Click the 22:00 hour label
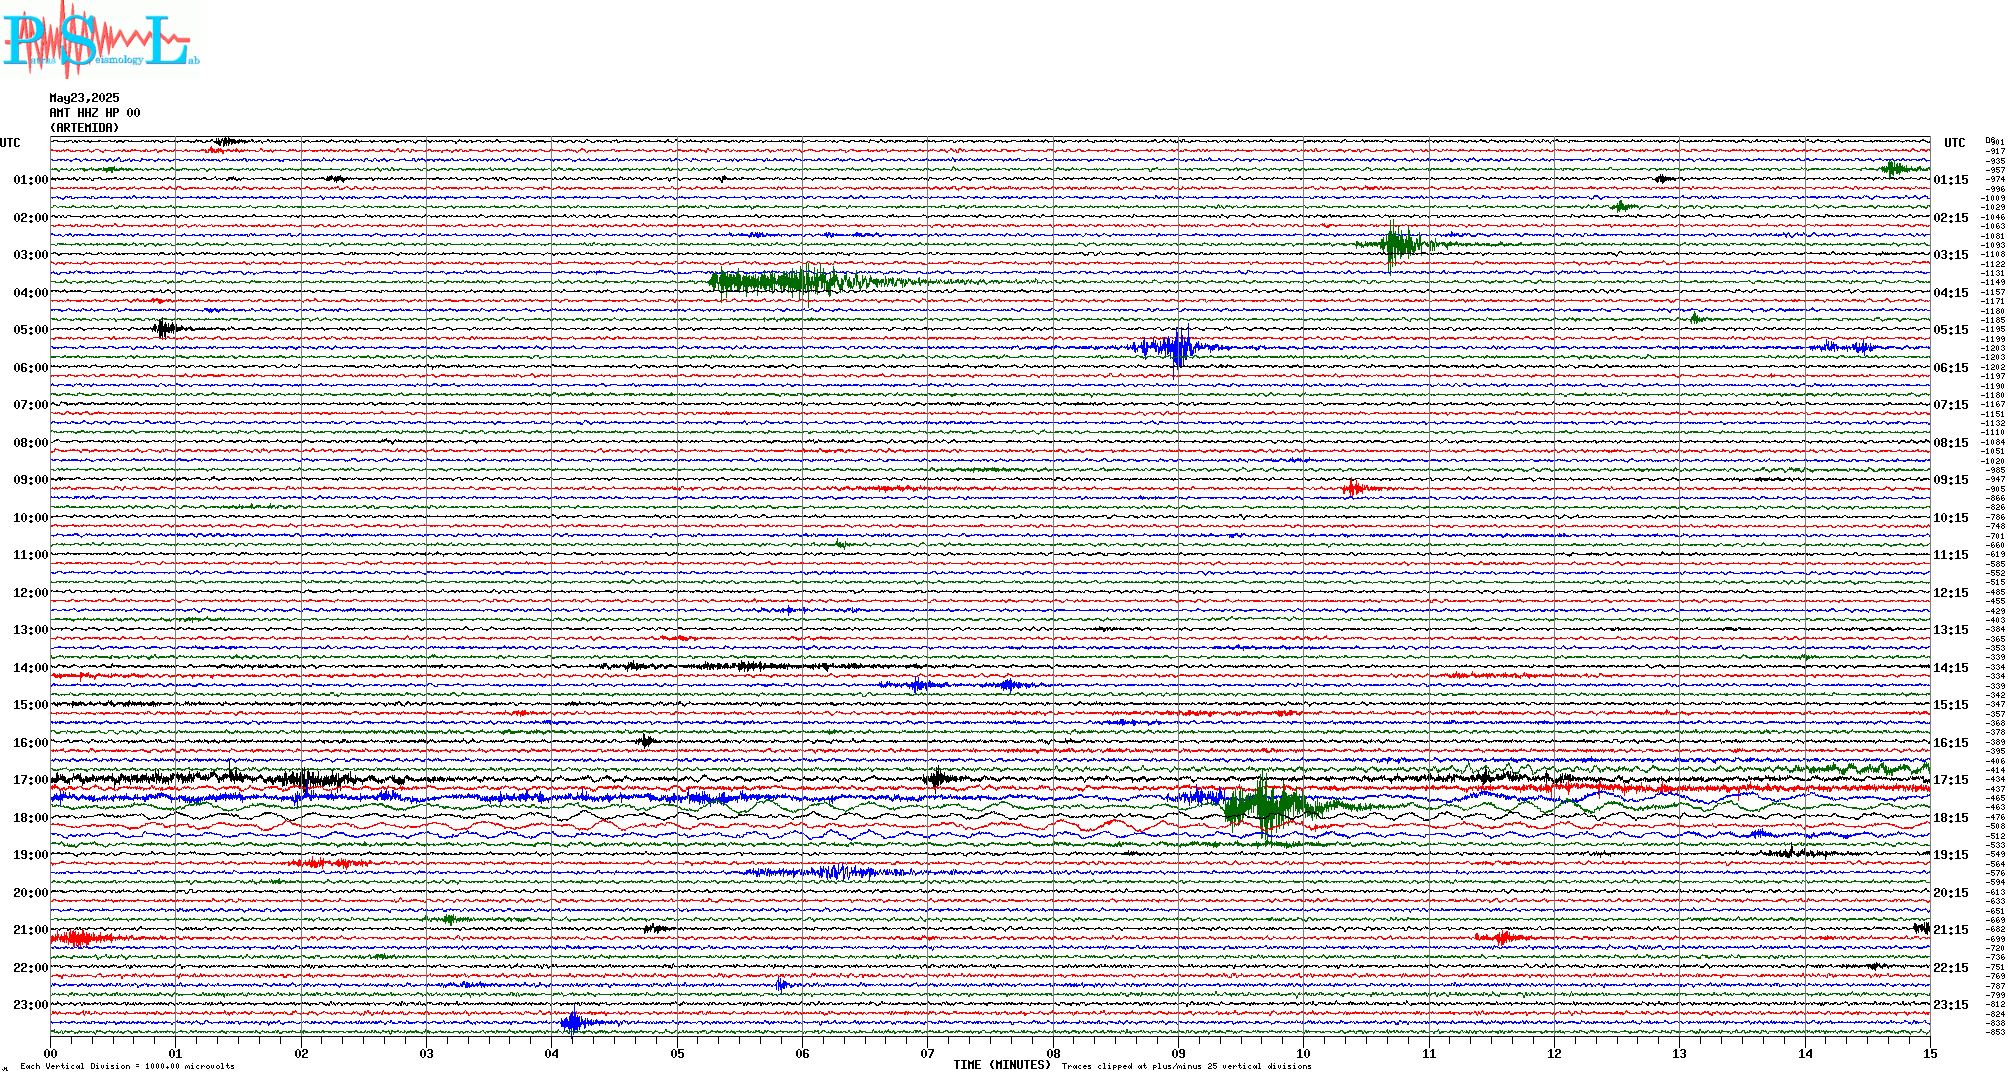2010x1080 pixels. (30, 968)
